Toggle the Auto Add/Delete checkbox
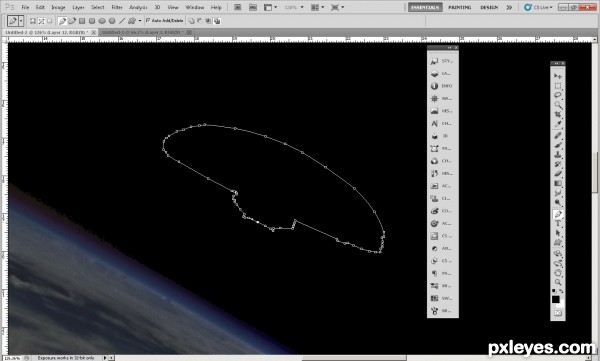Viewport: 600px width, 361px height. [x=148, y=20]
